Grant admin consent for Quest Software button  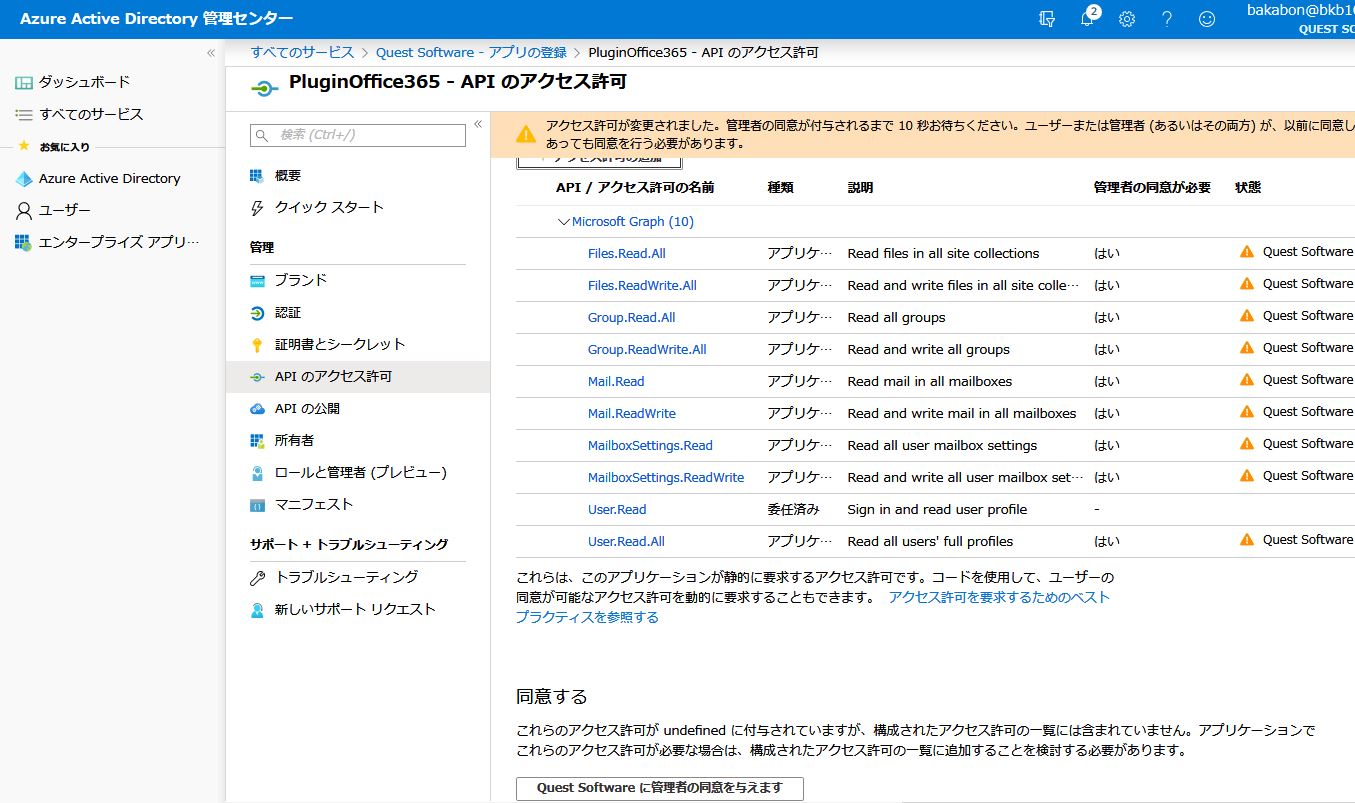[x=660, y=788]
